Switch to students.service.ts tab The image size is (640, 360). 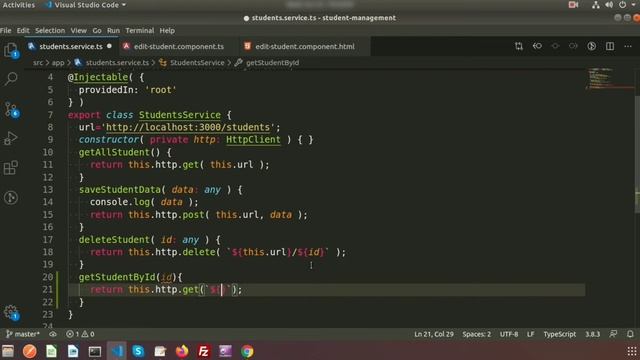pyautogui.click(x=71, y=47)
